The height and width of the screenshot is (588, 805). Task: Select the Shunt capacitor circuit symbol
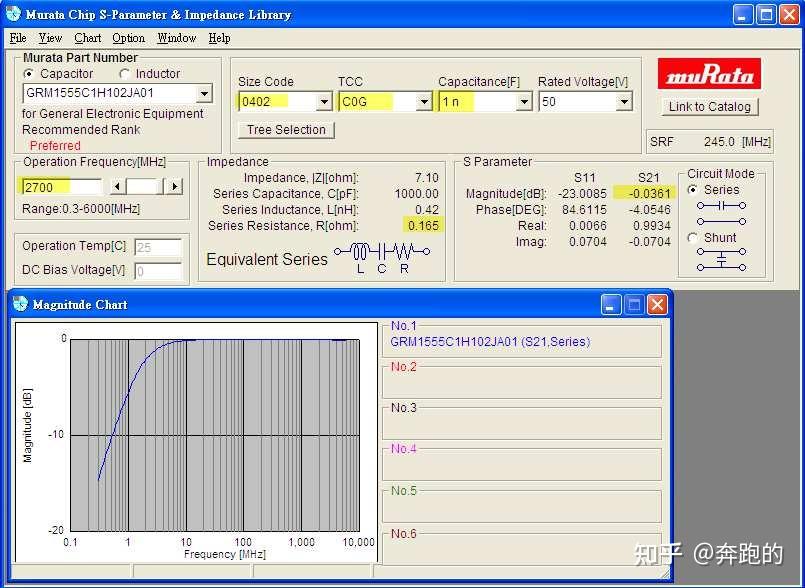pos(722,258)
